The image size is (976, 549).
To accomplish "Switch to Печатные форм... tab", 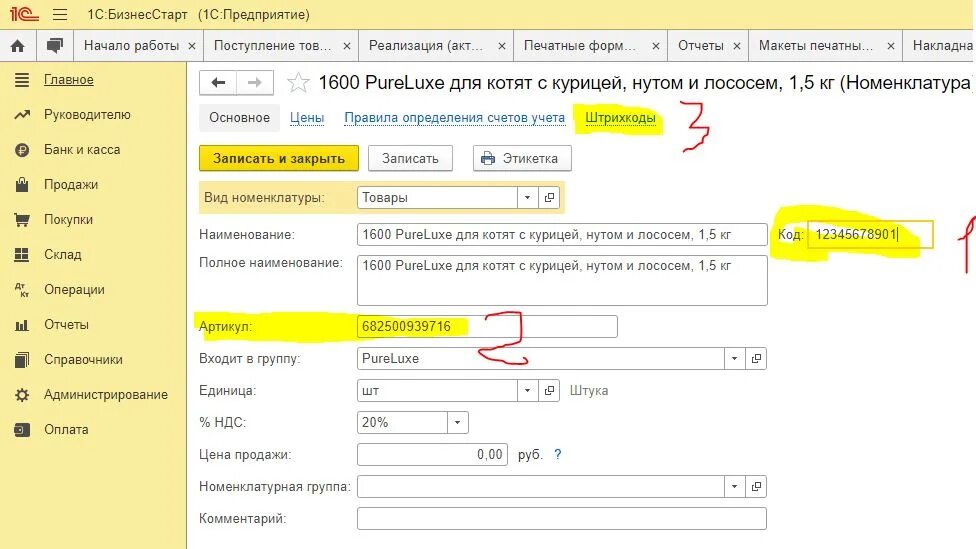I will (580, 45).
